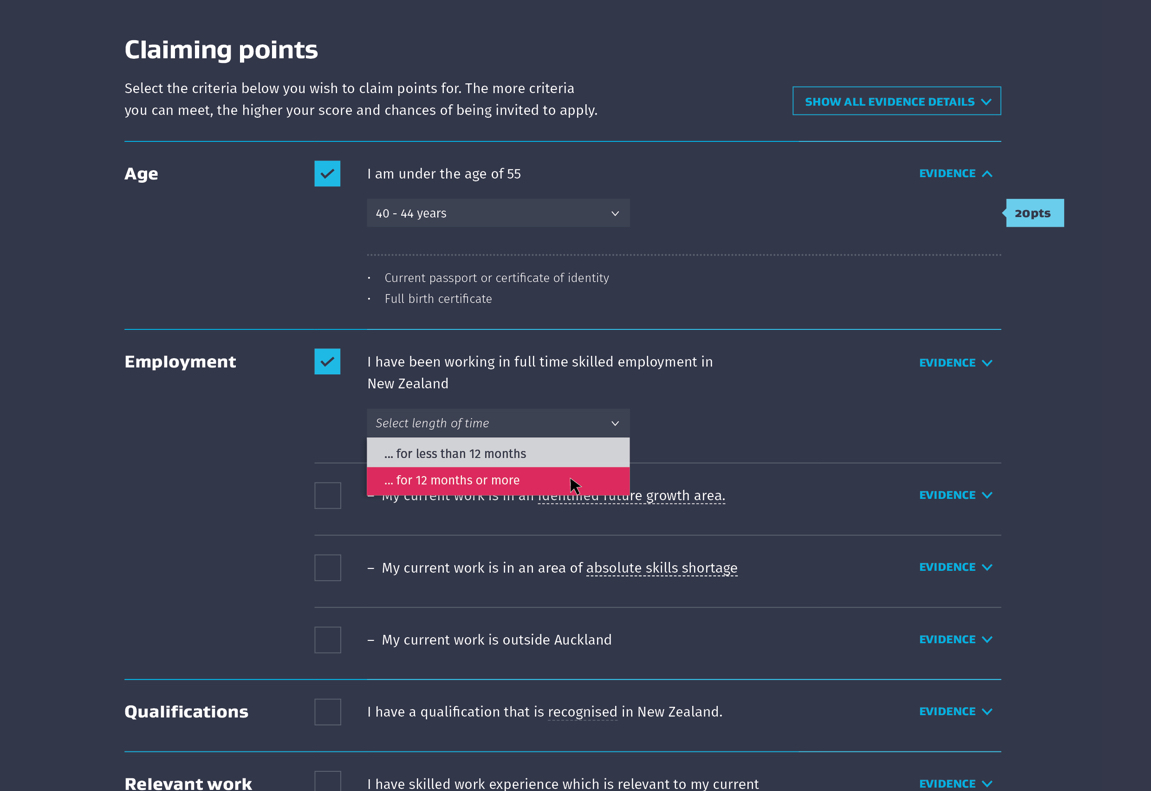This screenshot has width=1151, height=791.
Task: Check the future growth area checkbox
Action: click(327, 495)
